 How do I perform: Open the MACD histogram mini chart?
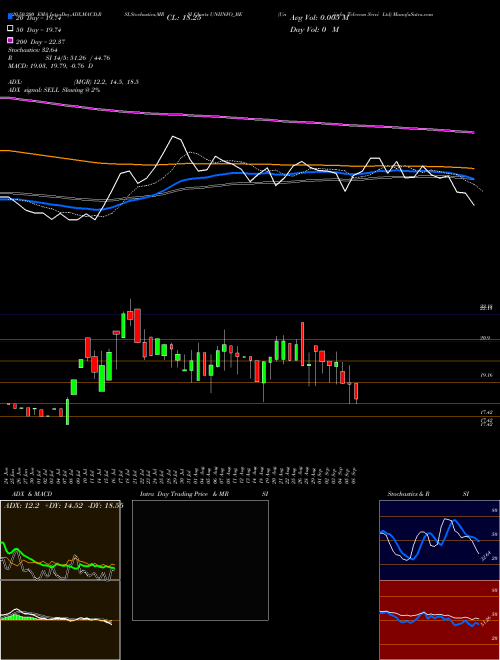[x=60, y=620]
